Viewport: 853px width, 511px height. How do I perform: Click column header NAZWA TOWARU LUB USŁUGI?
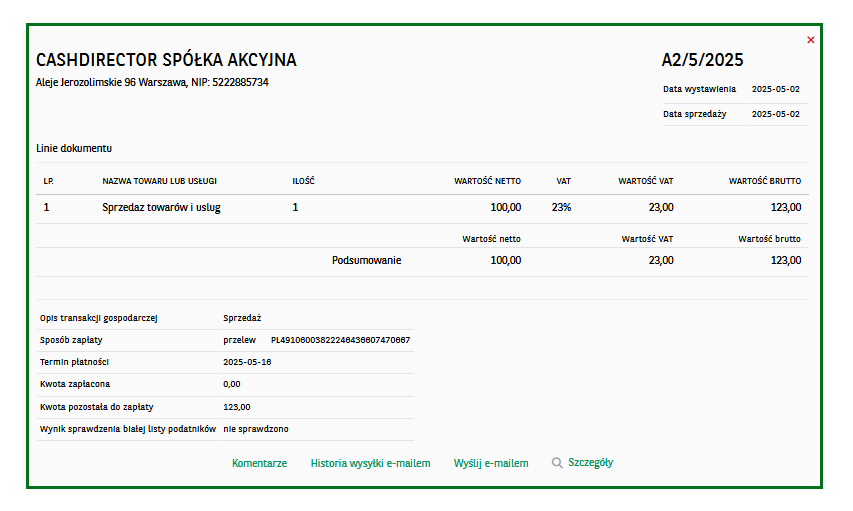click(x=159, y=181)
